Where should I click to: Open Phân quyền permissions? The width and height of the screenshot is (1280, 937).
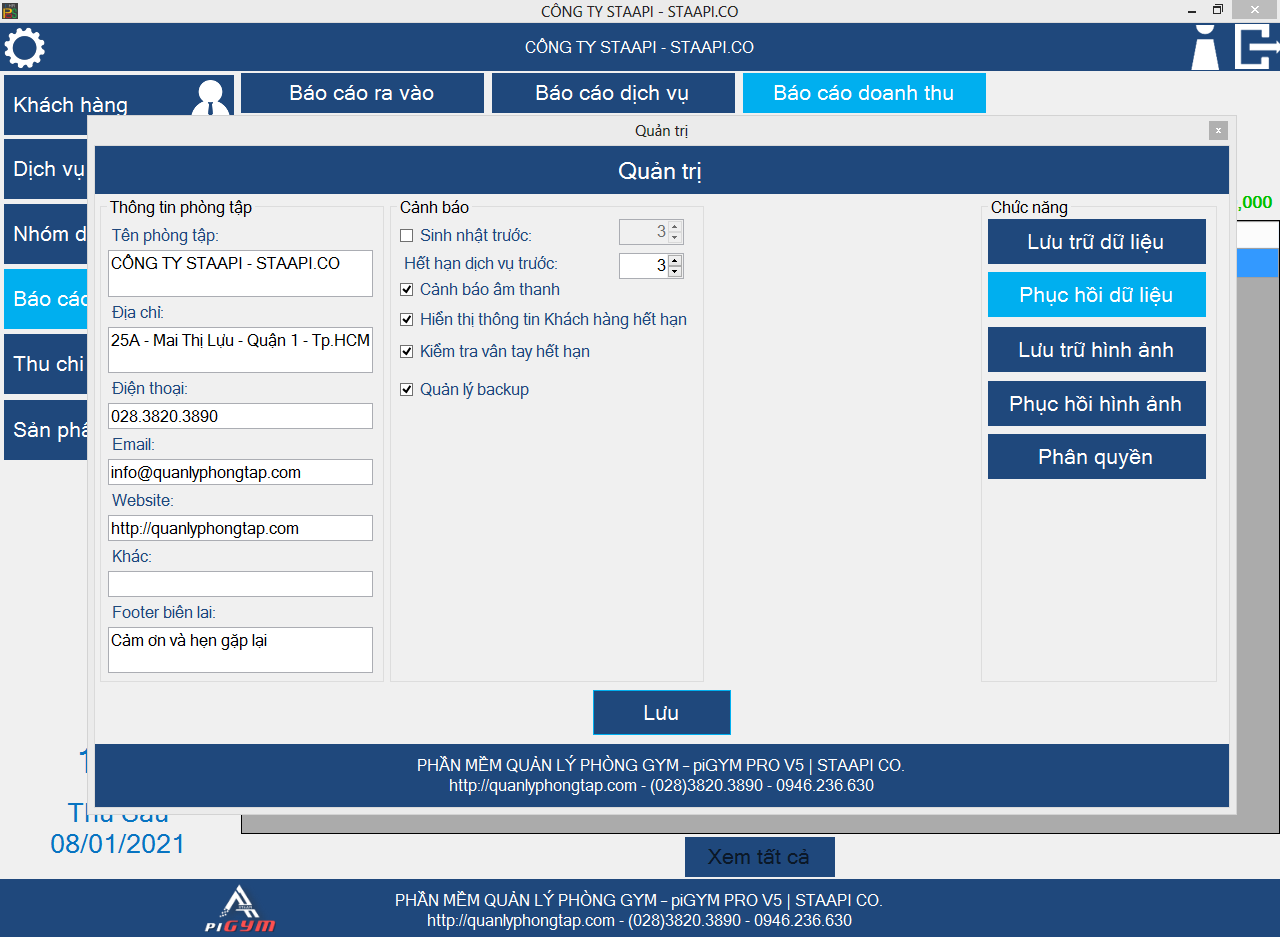(x=1096, y=457)
